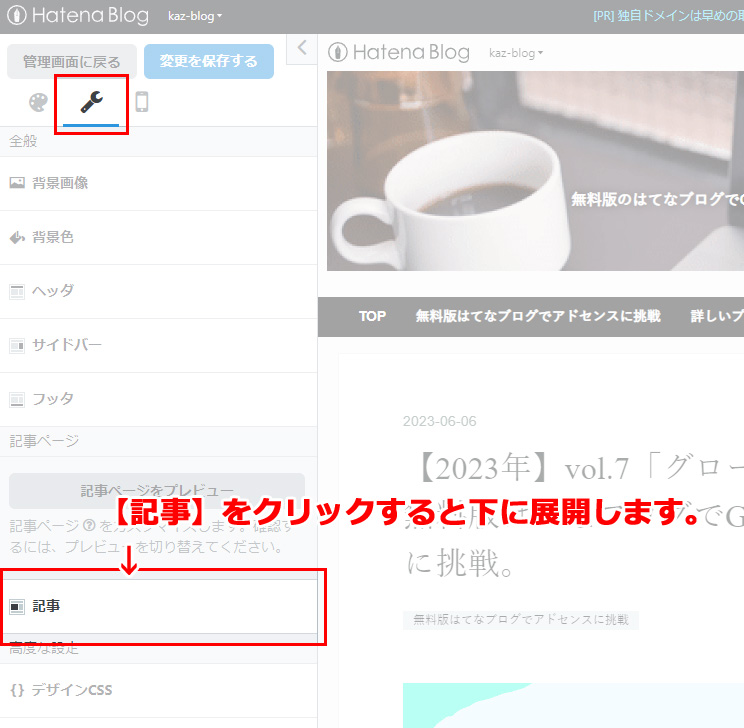Click the preview Hatena Blog logo
This screenshot has width=744, height=728.
tap(399, 52)
